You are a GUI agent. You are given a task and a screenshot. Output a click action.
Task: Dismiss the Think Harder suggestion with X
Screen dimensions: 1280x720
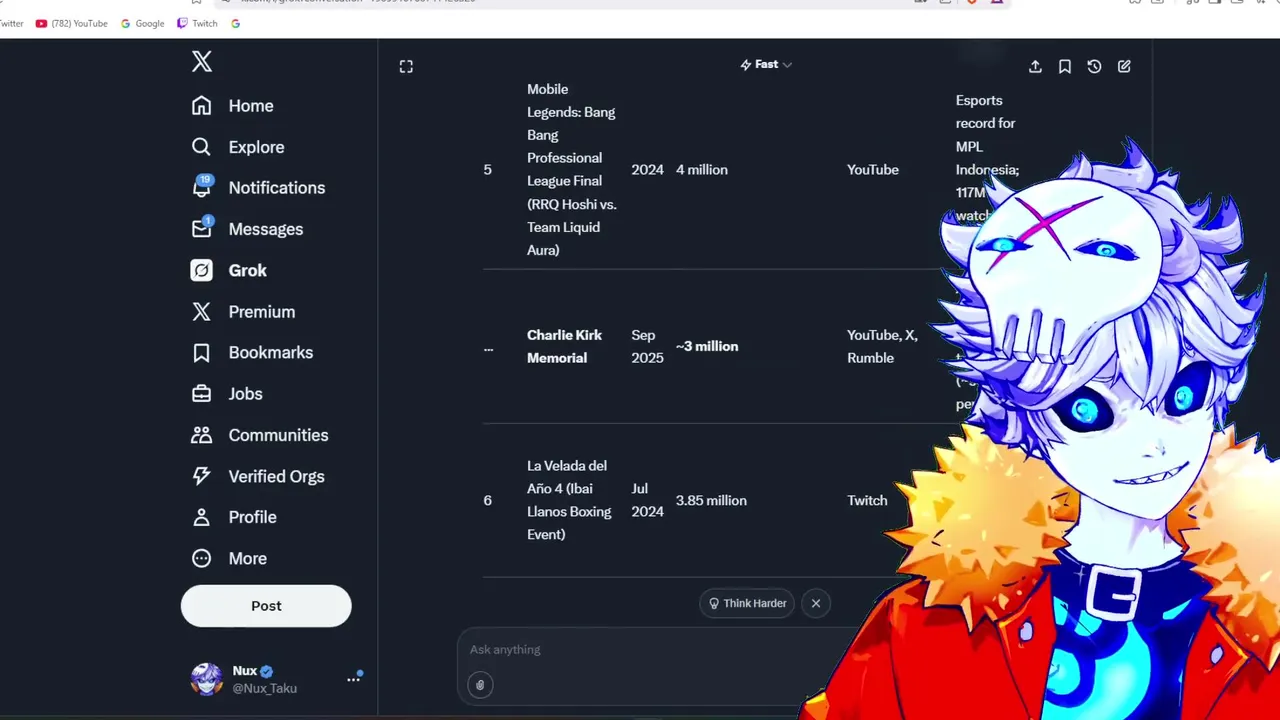coord(816,603)
